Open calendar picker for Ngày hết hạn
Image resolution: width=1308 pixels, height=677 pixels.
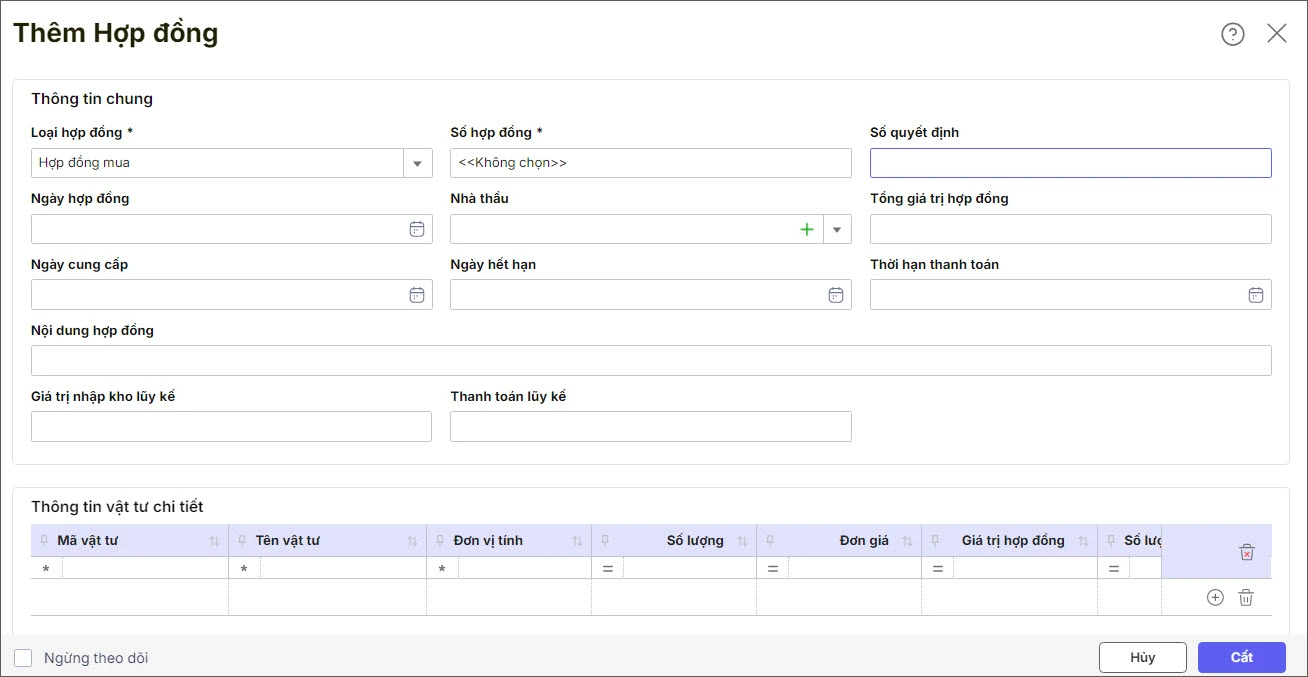(836, 295)
